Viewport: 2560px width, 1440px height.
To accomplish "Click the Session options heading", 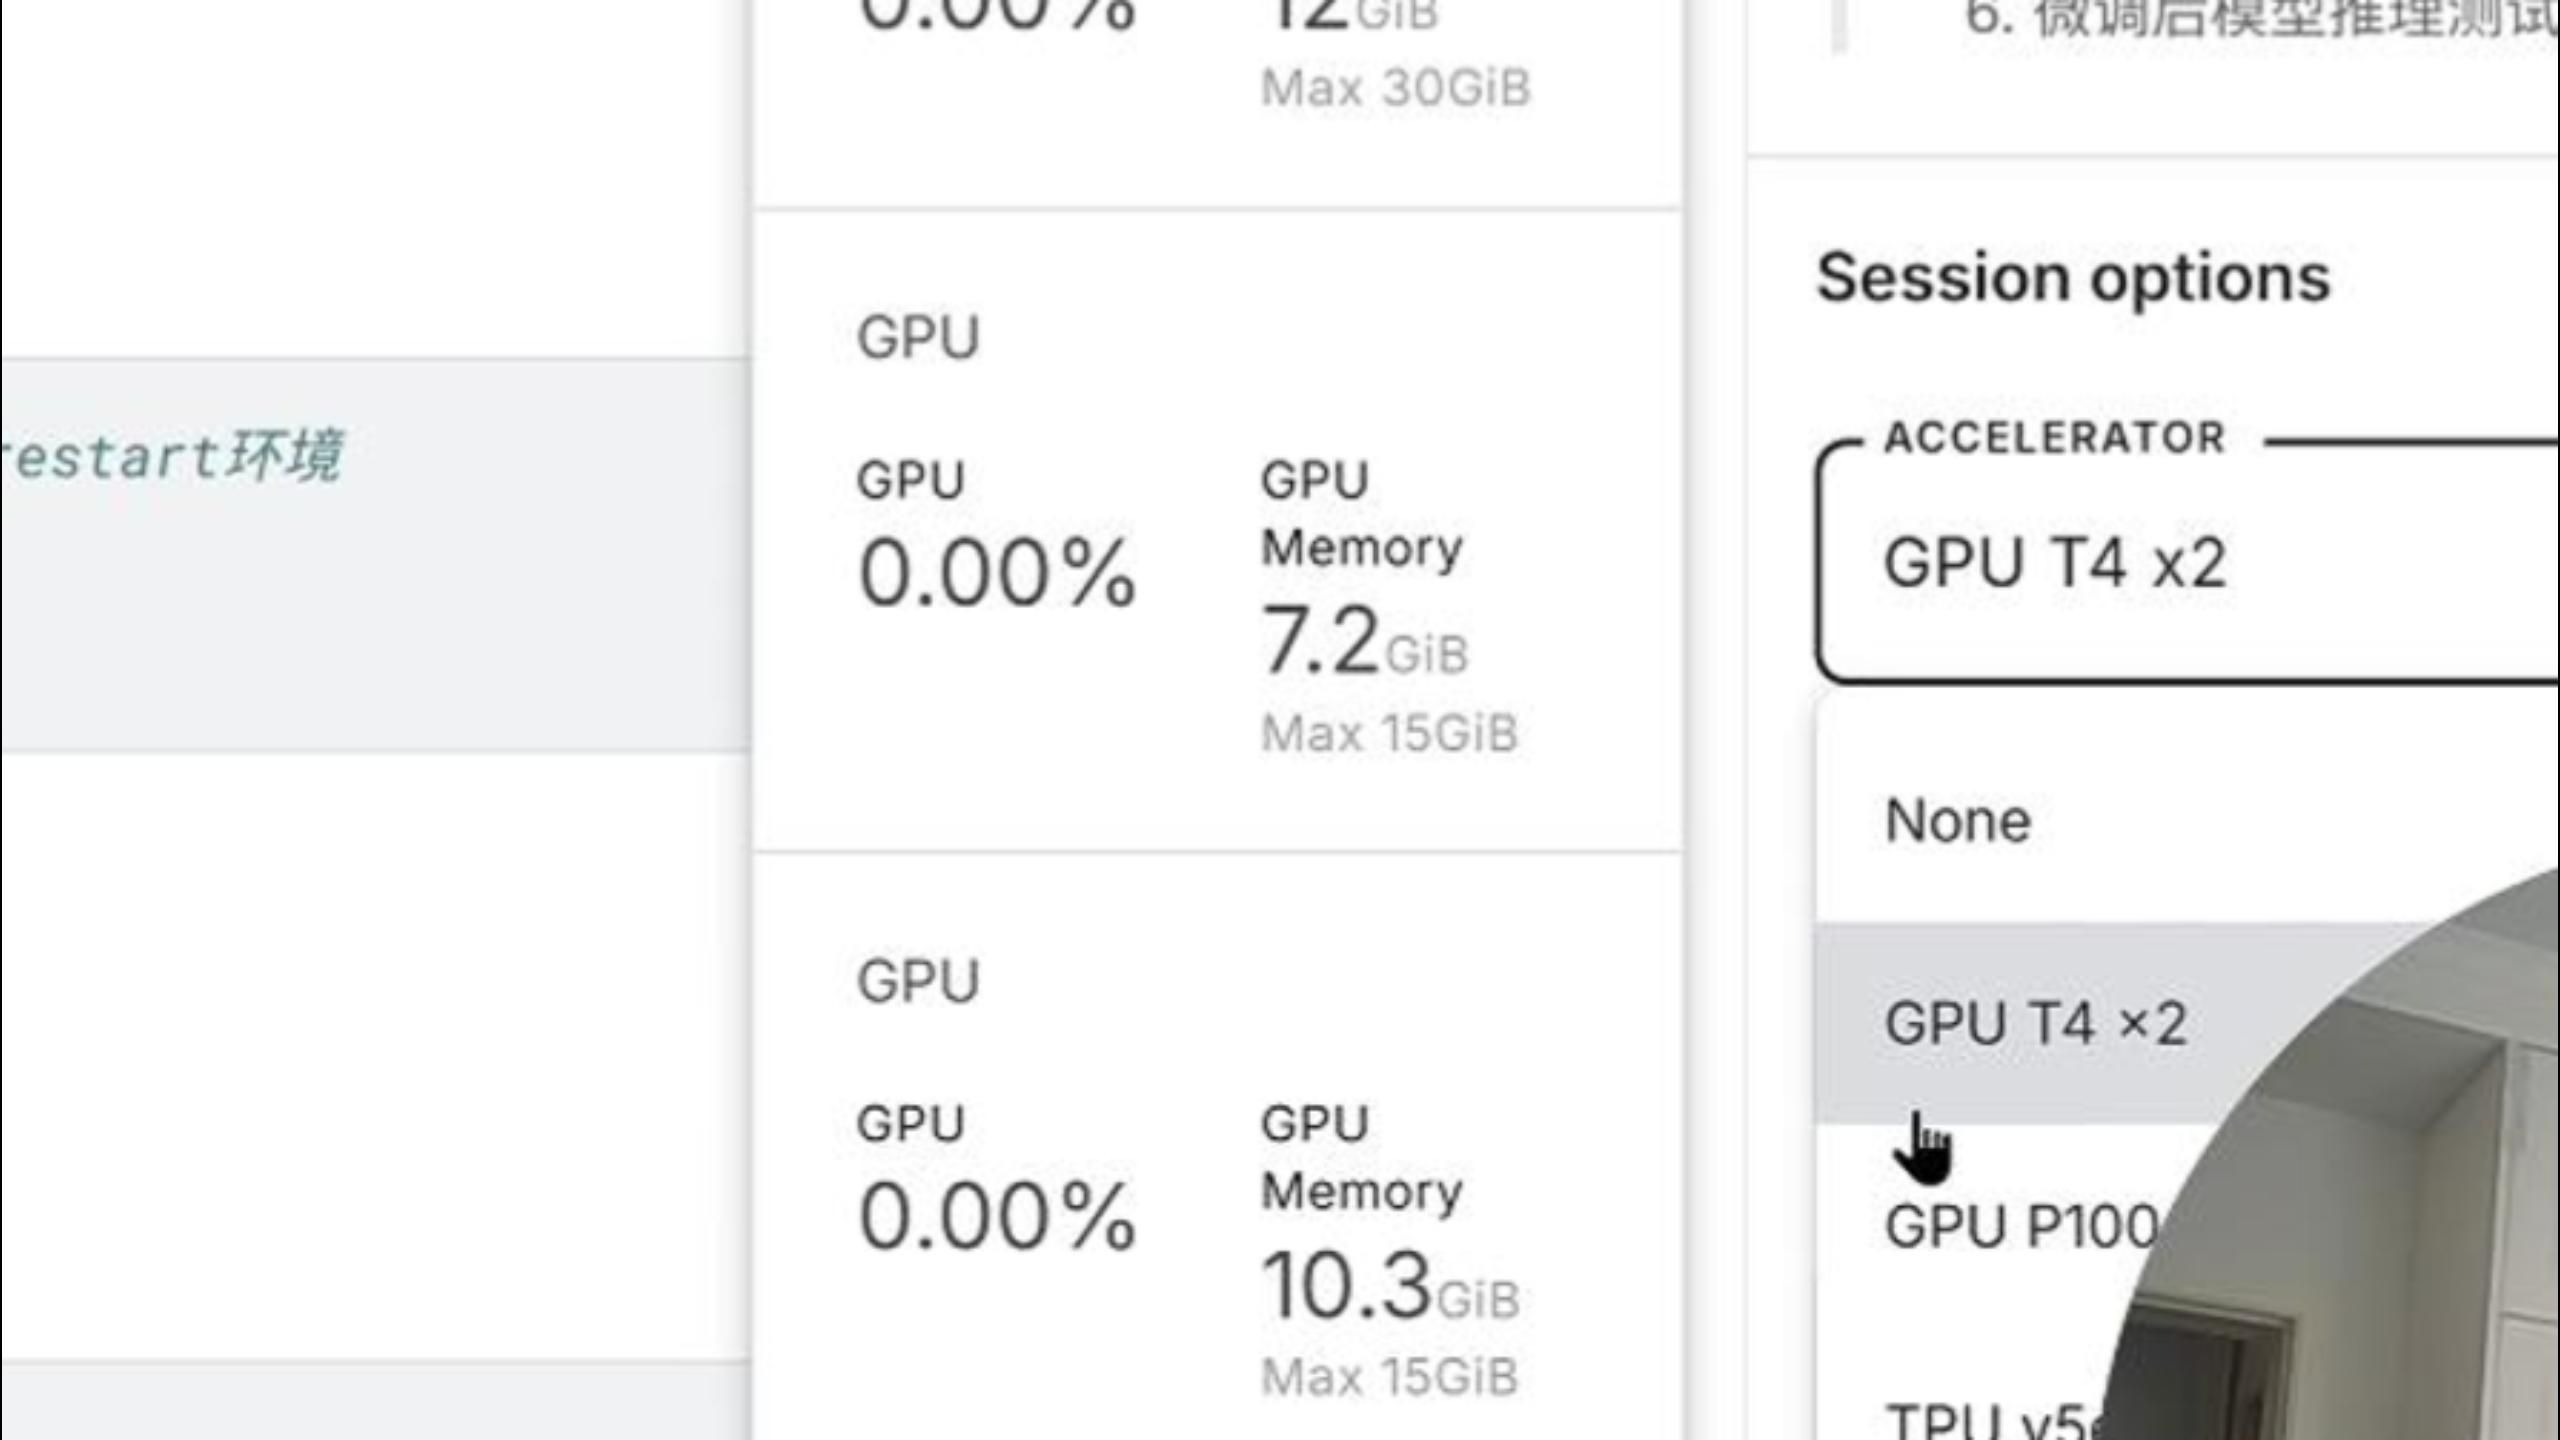I will pos(2073,277).
